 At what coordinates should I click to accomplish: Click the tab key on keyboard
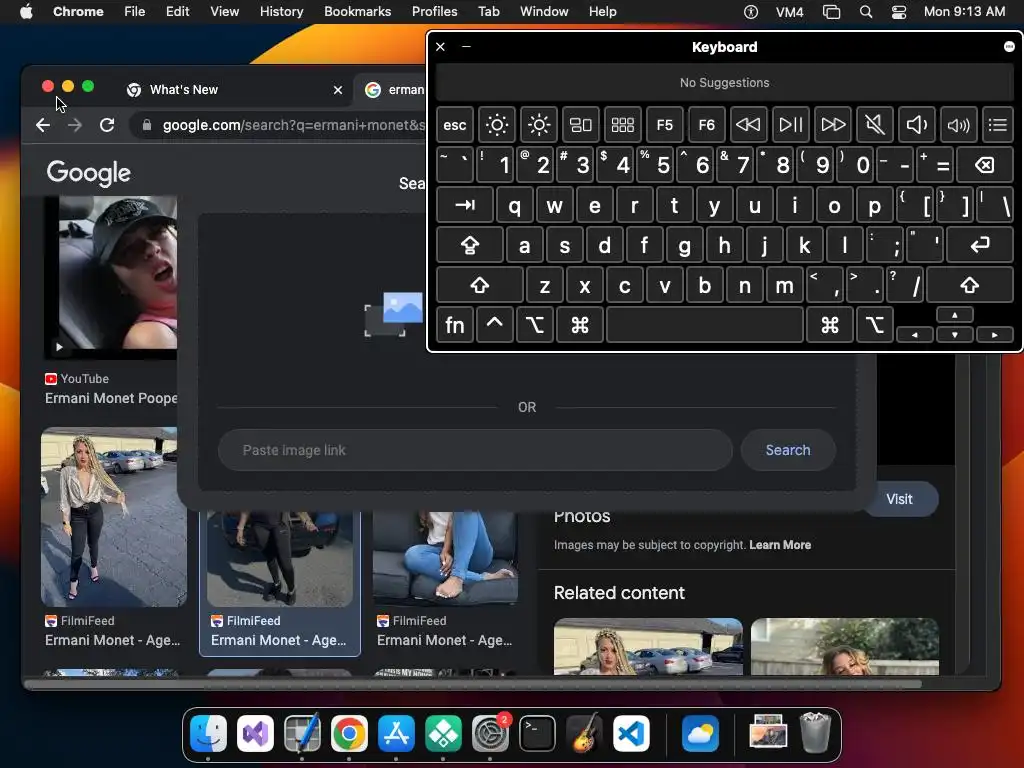click(465, 206)
